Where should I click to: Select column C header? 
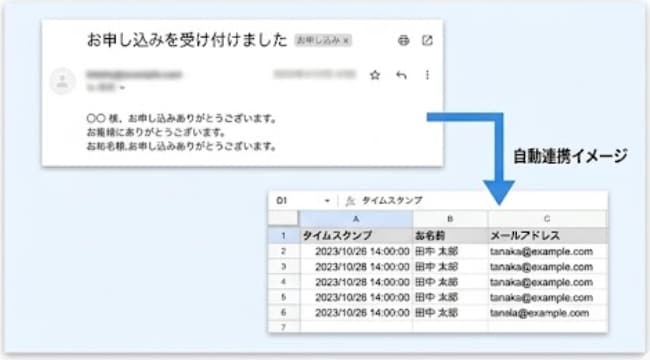pyautogui.click(x=547, y=219)
